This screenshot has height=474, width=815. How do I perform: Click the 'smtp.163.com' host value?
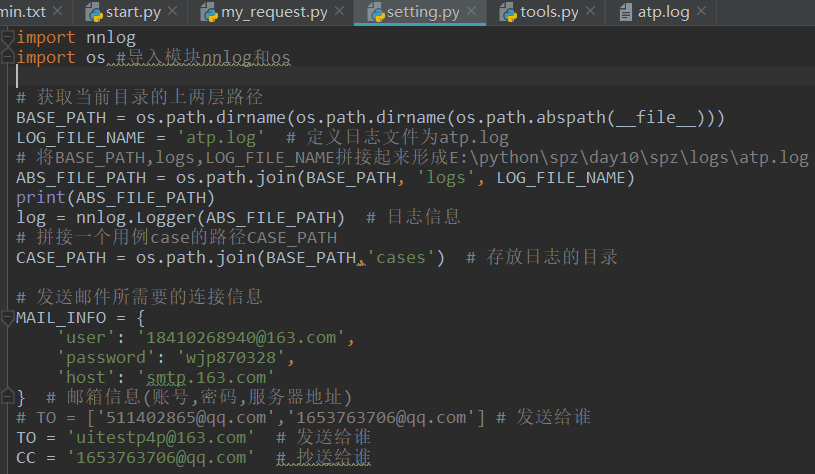(206, 377)
